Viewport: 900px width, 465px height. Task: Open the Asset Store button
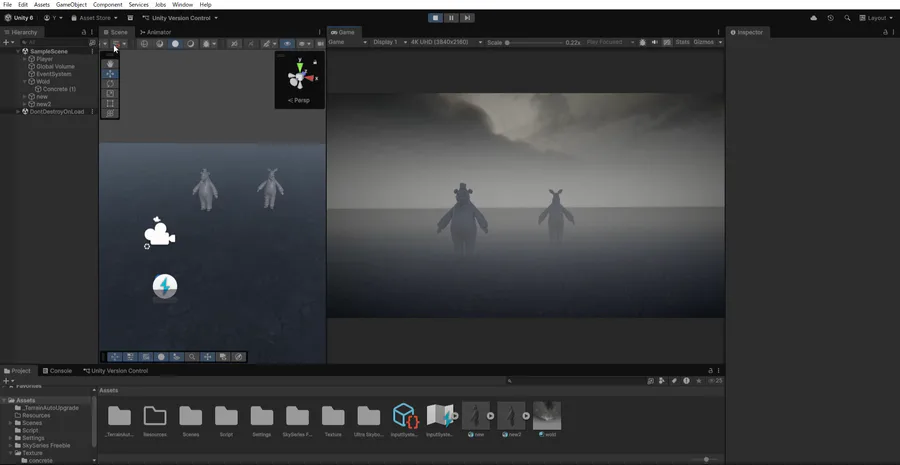coord(94,18)
